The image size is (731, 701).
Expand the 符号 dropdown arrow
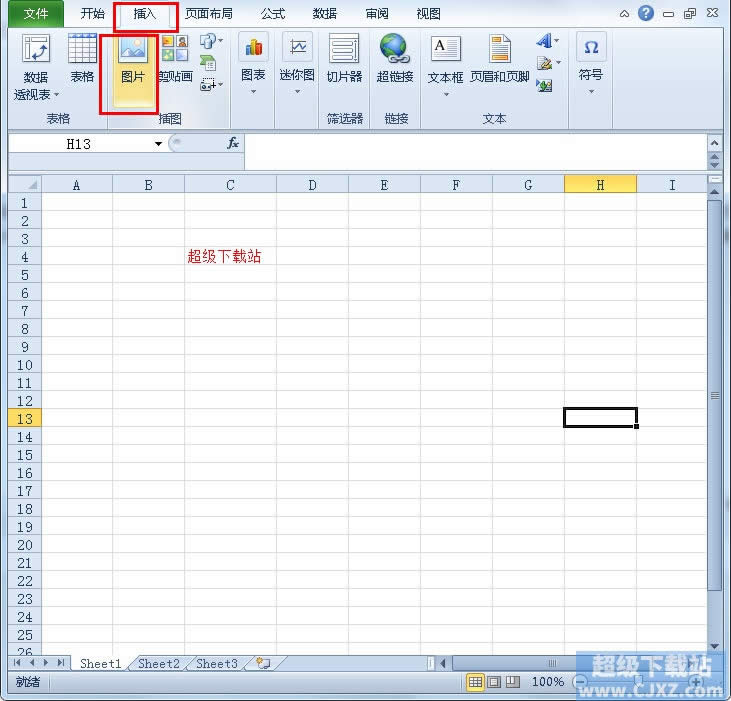(591, 91)
